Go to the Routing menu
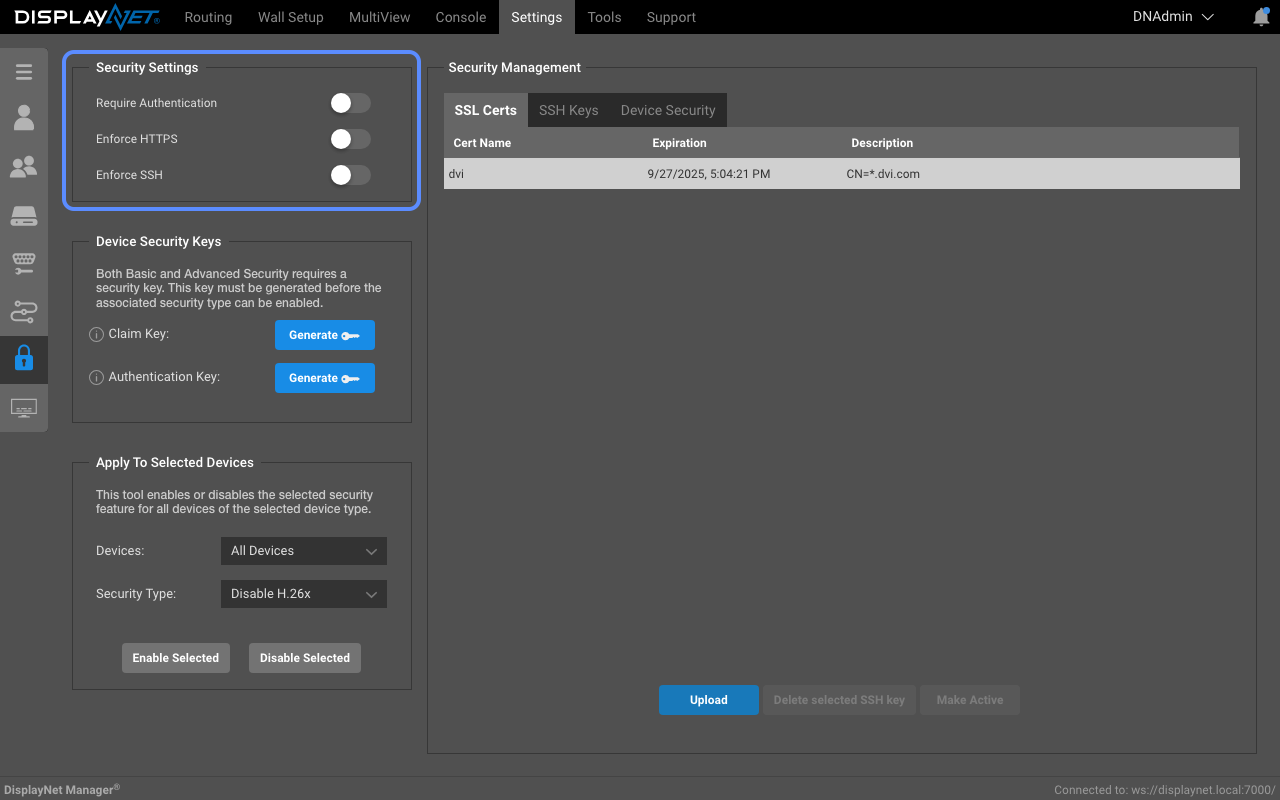This screenshot has height=800, width=1280. tap(208, 17)
